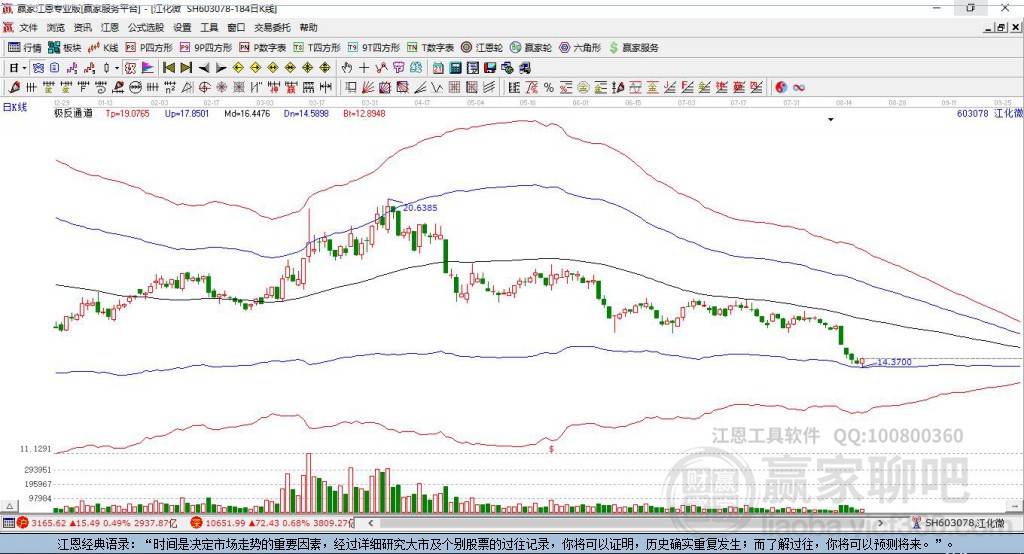Viewport: 1024px width, 554px height.
Task: Click the red yin-yang icon
Action: pos(781,87)
